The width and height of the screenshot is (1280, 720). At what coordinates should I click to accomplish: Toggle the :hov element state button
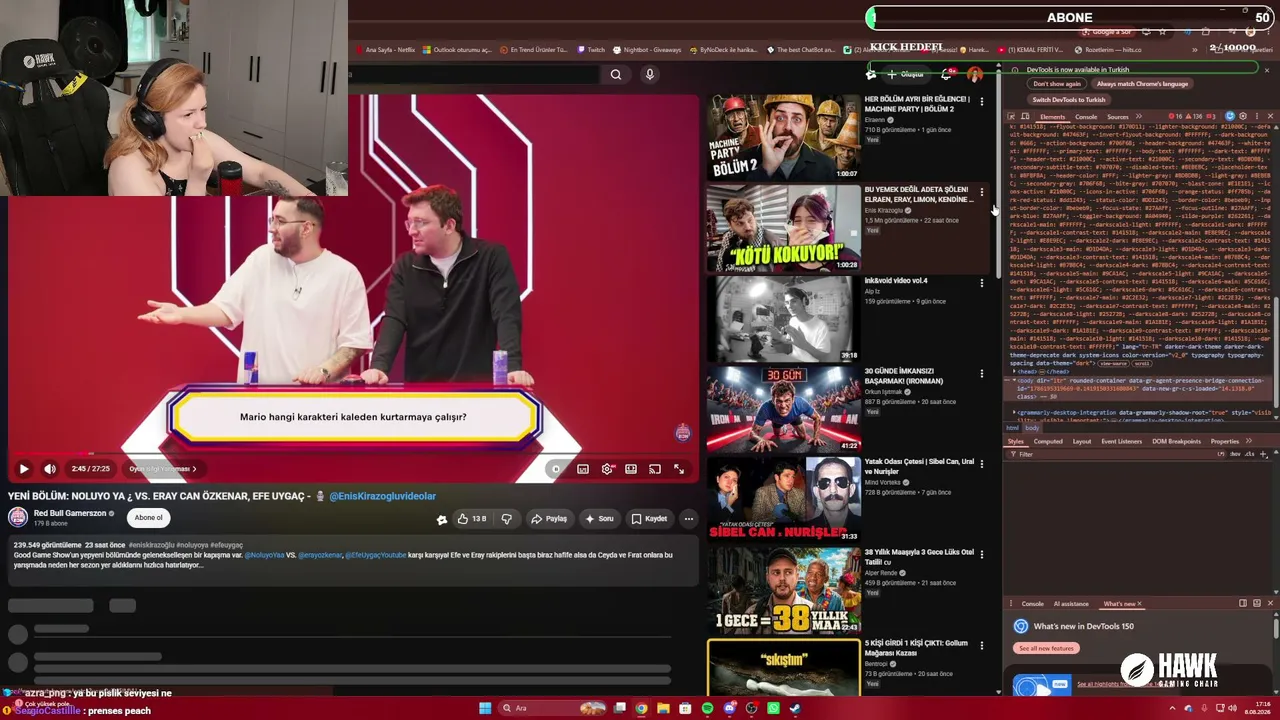(x=1235, y=454)
